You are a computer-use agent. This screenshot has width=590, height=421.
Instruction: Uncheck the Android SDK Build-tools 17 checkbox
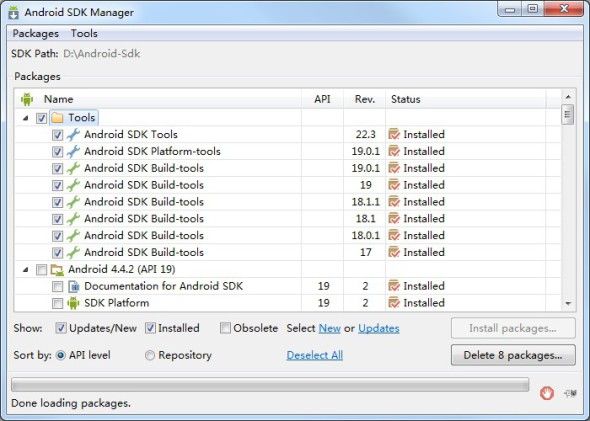[57, 252]
